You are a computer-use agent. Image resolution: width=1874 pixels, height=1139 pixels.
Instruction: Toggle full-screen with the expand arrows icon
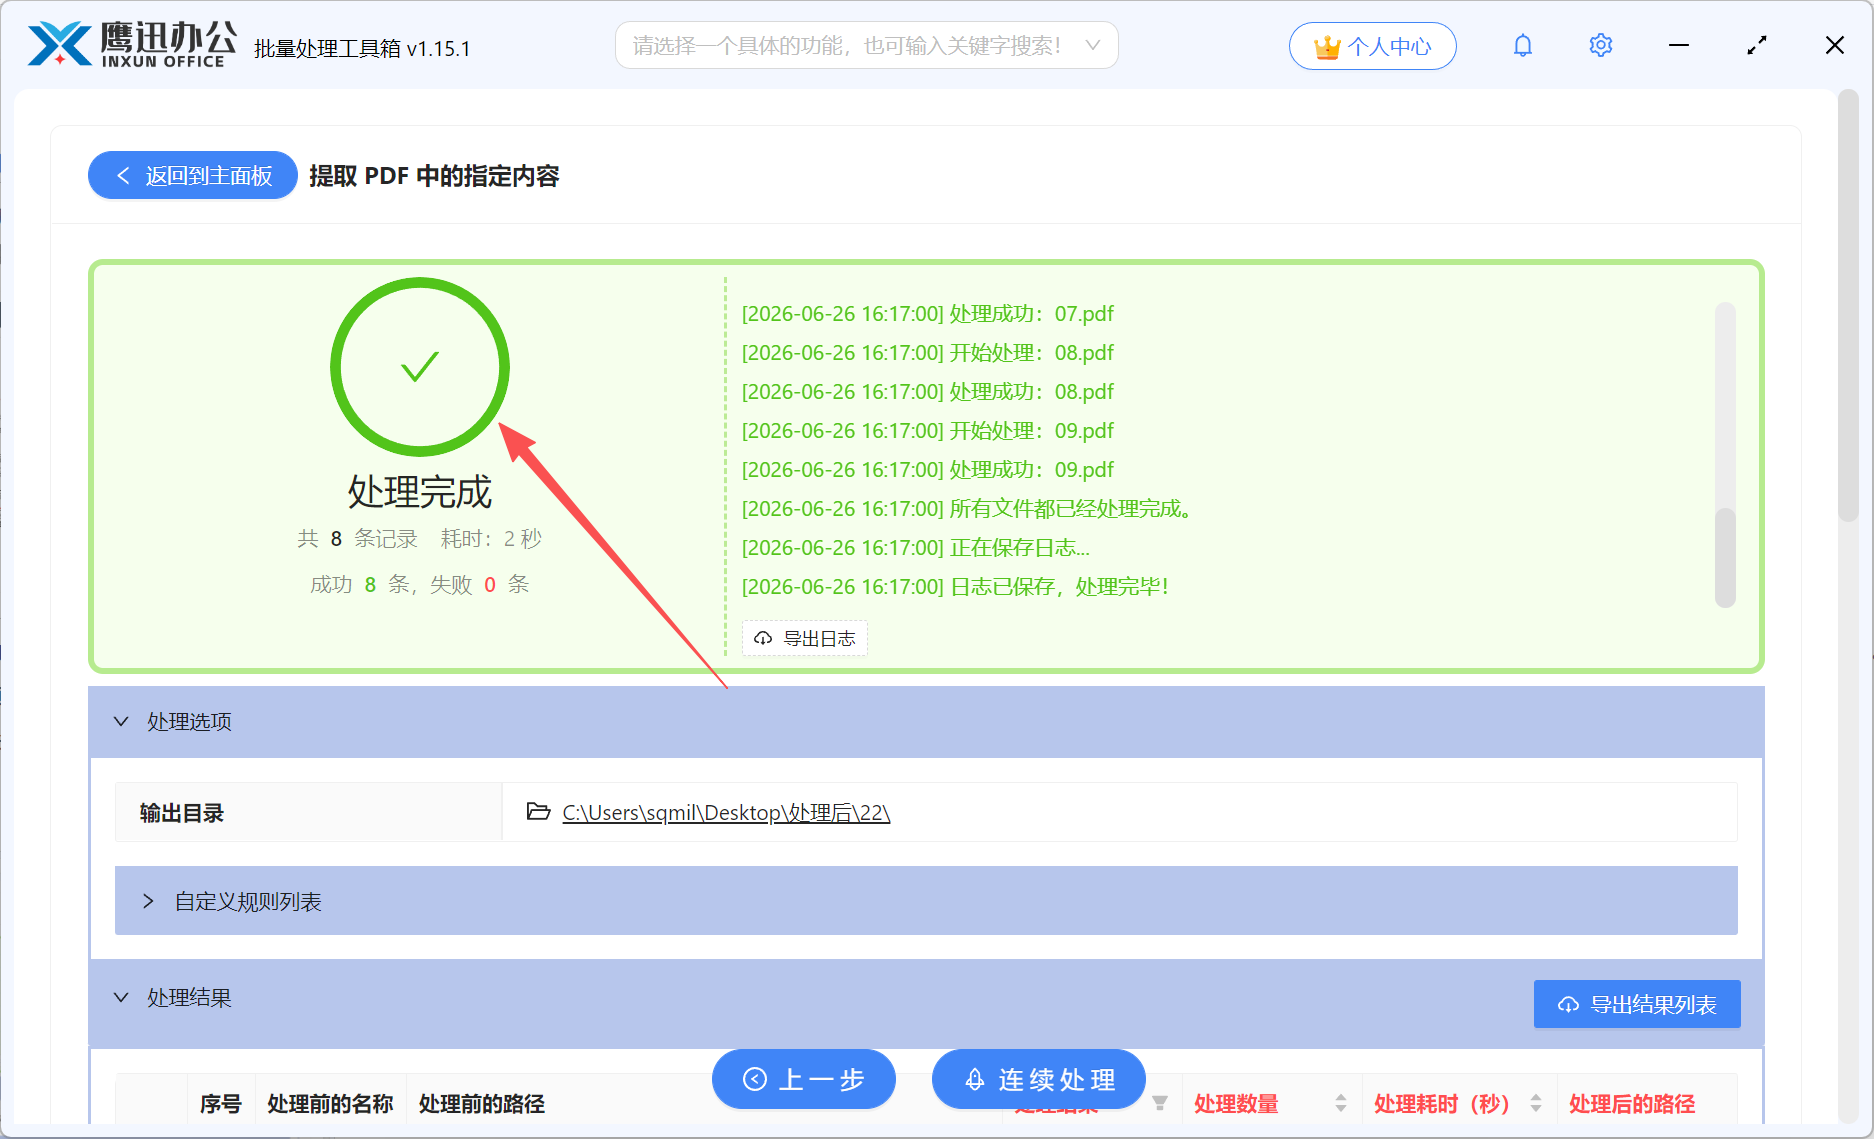[x=1757, y=46]
